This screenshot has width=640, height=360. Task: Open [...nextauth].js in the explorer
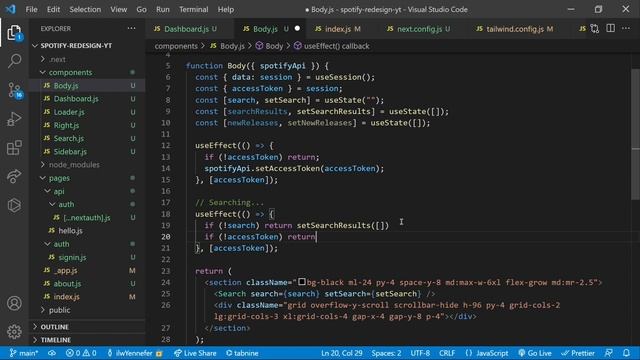pyautogui.click(x=87, y=218)
